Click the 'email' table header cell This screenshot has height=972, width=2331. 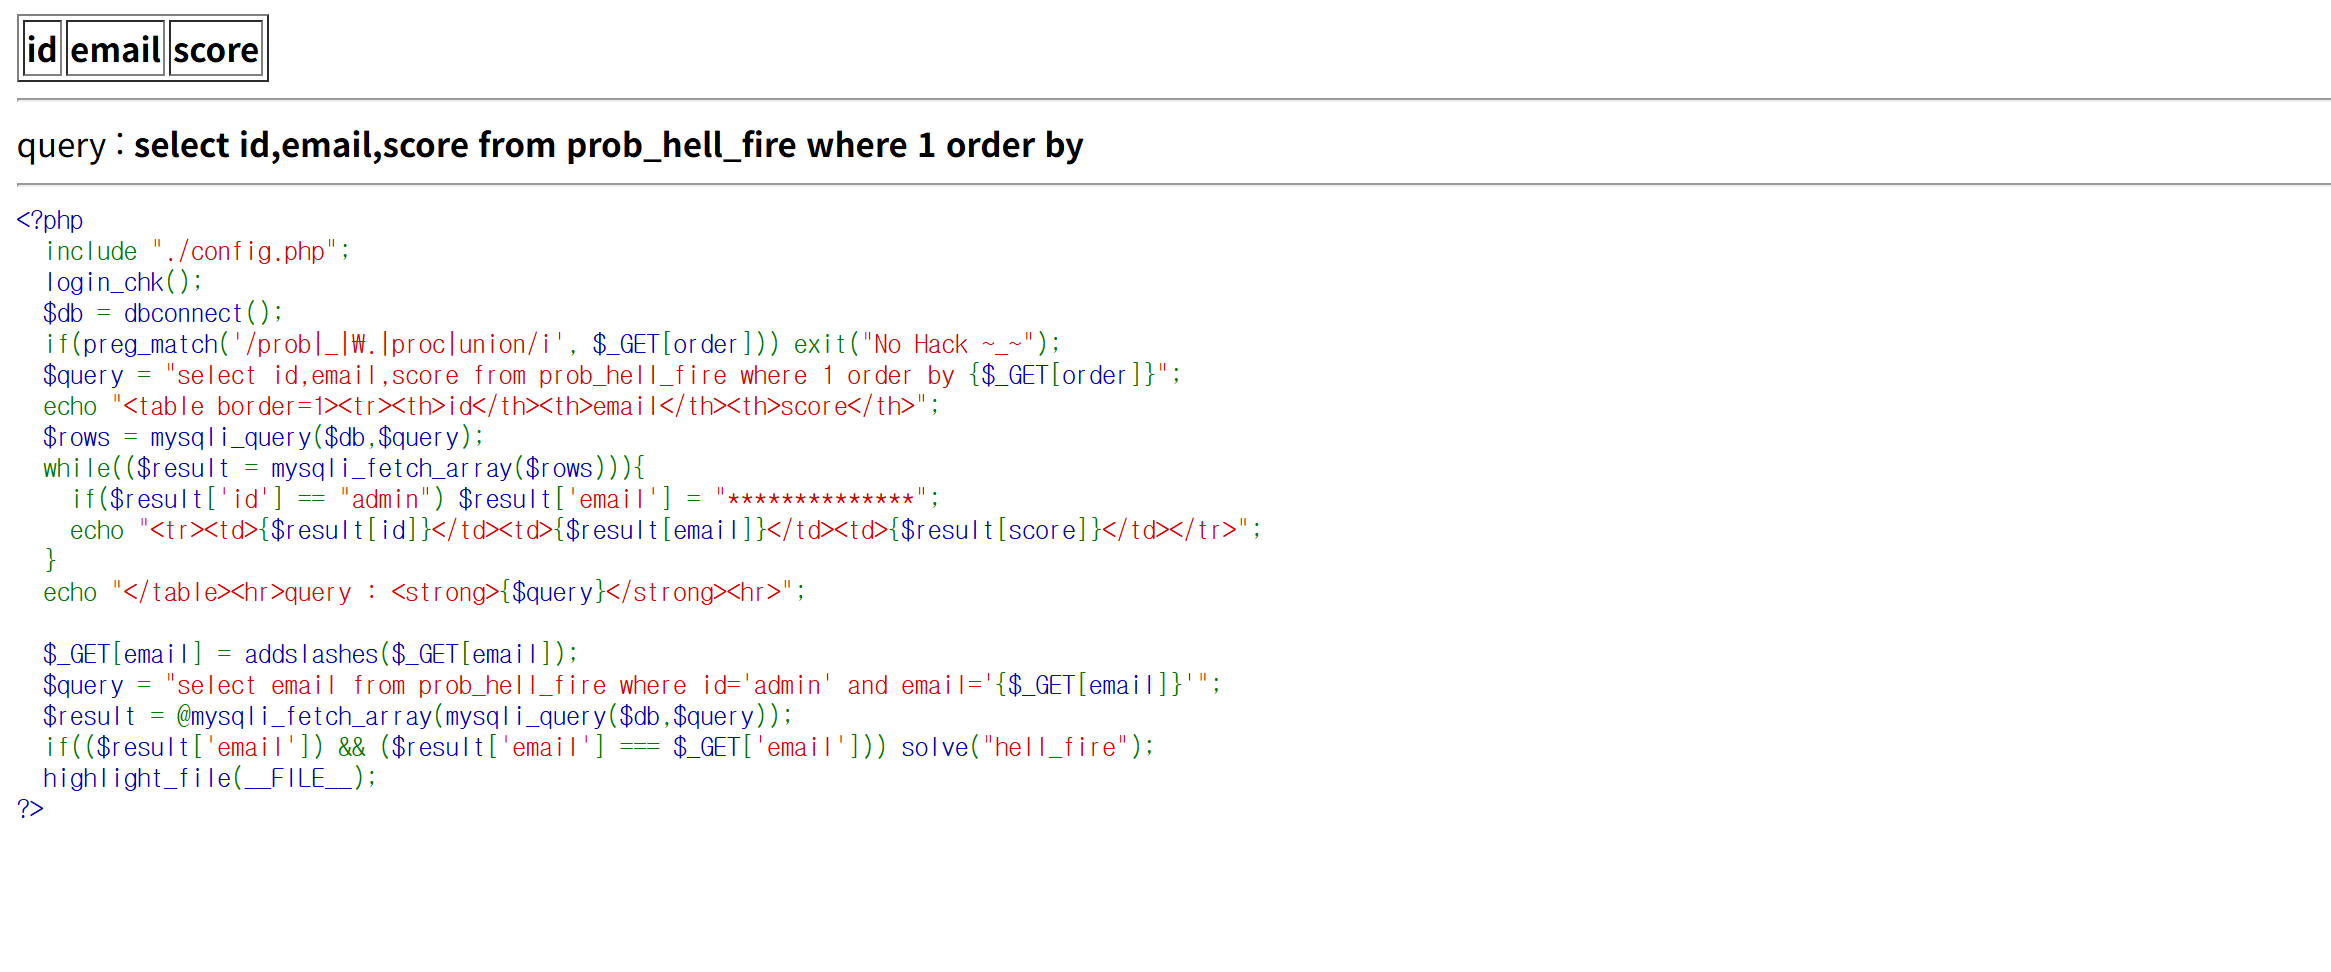pyautogui.click(x=115, y=49)
